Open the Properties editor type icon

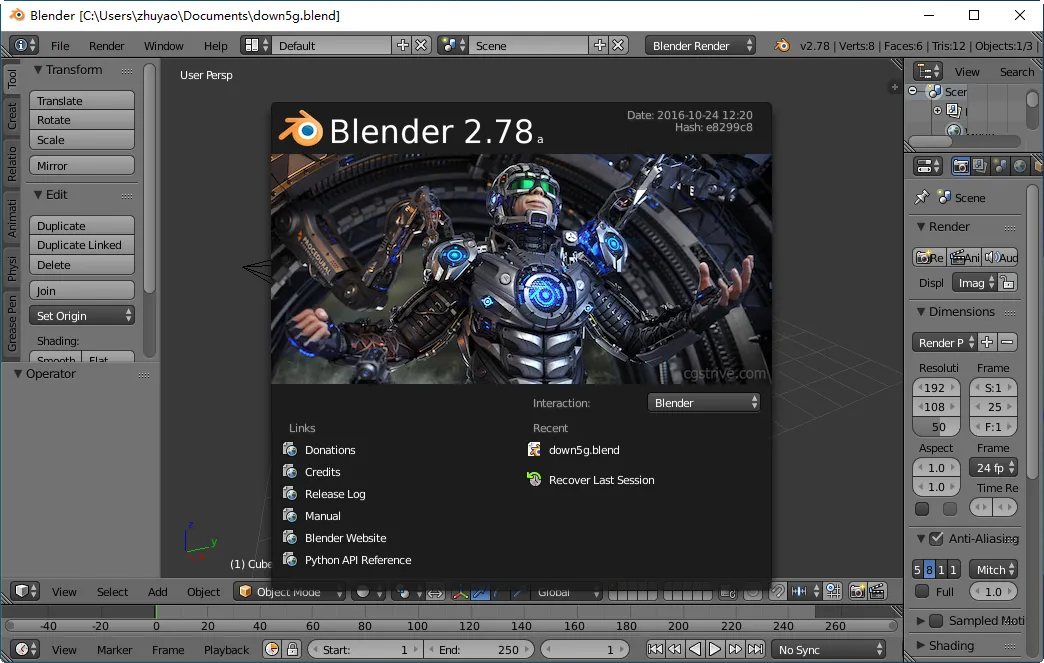tap(927, 166)
